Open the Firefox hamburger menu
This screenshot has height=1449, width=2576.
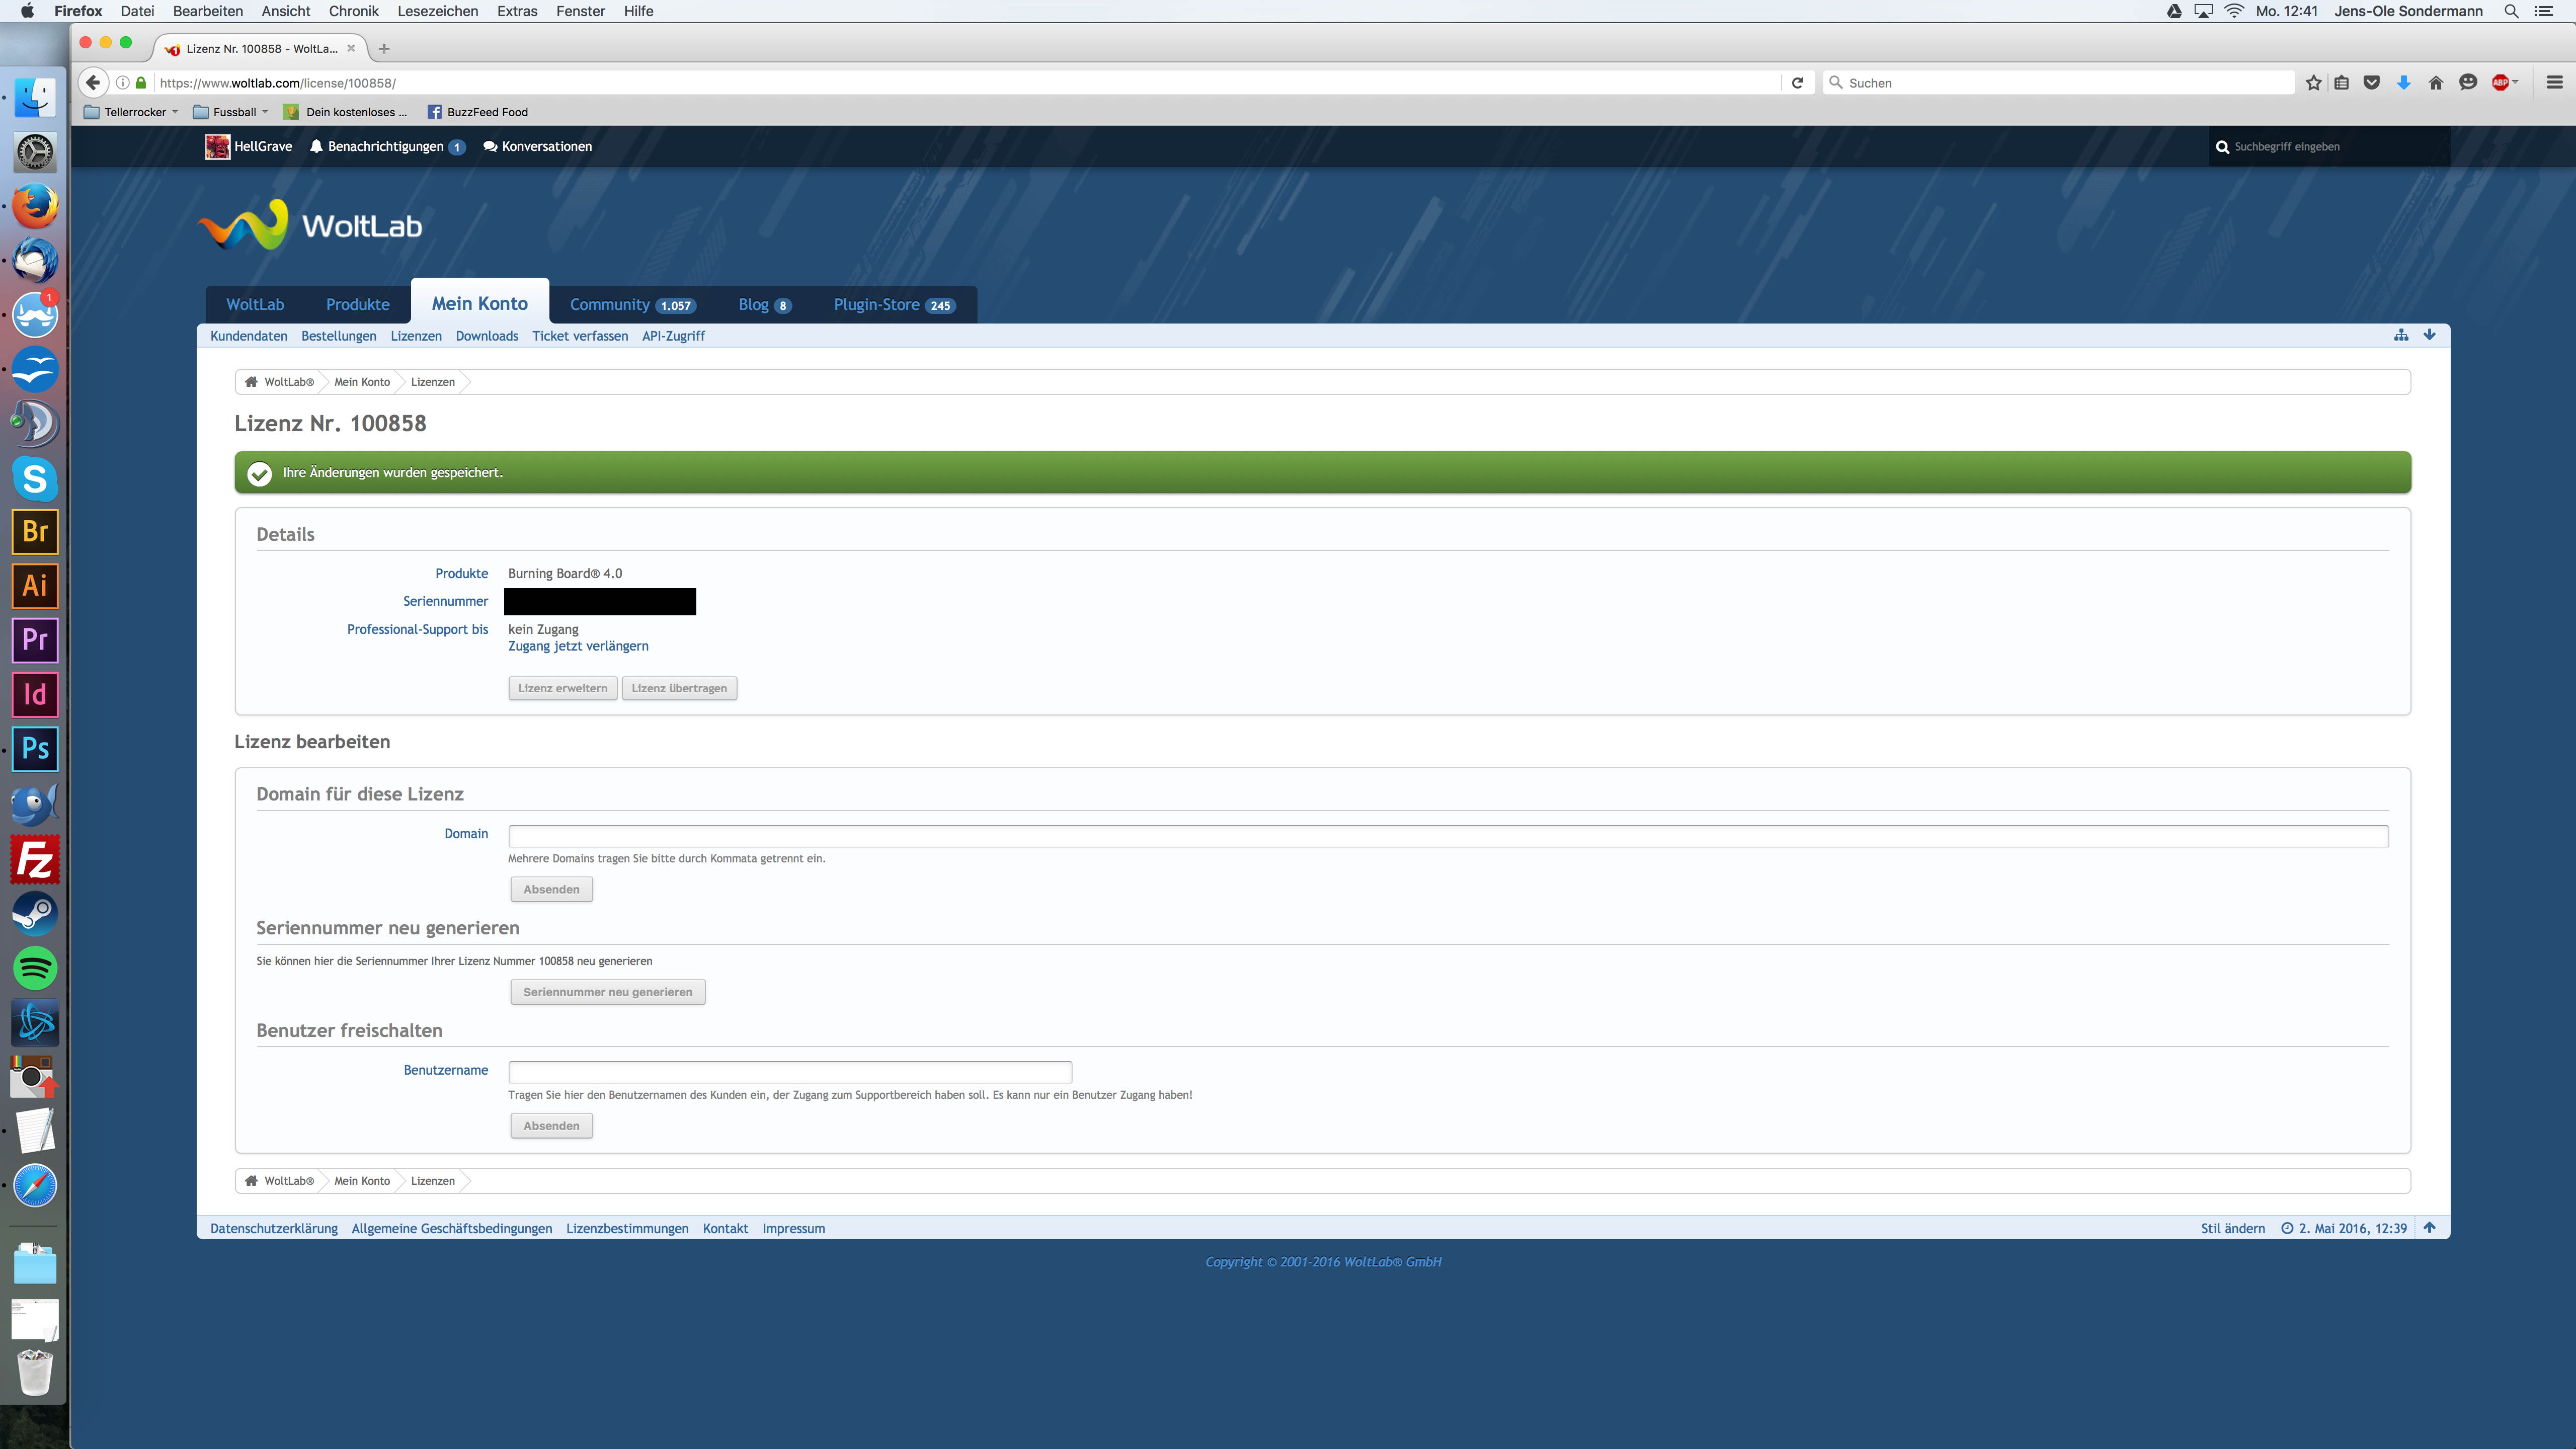2554,83
